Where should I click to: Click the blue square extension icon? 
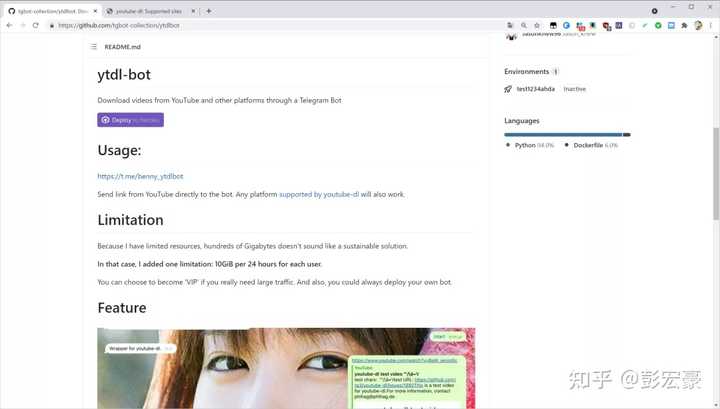click(x=671, y=25)
